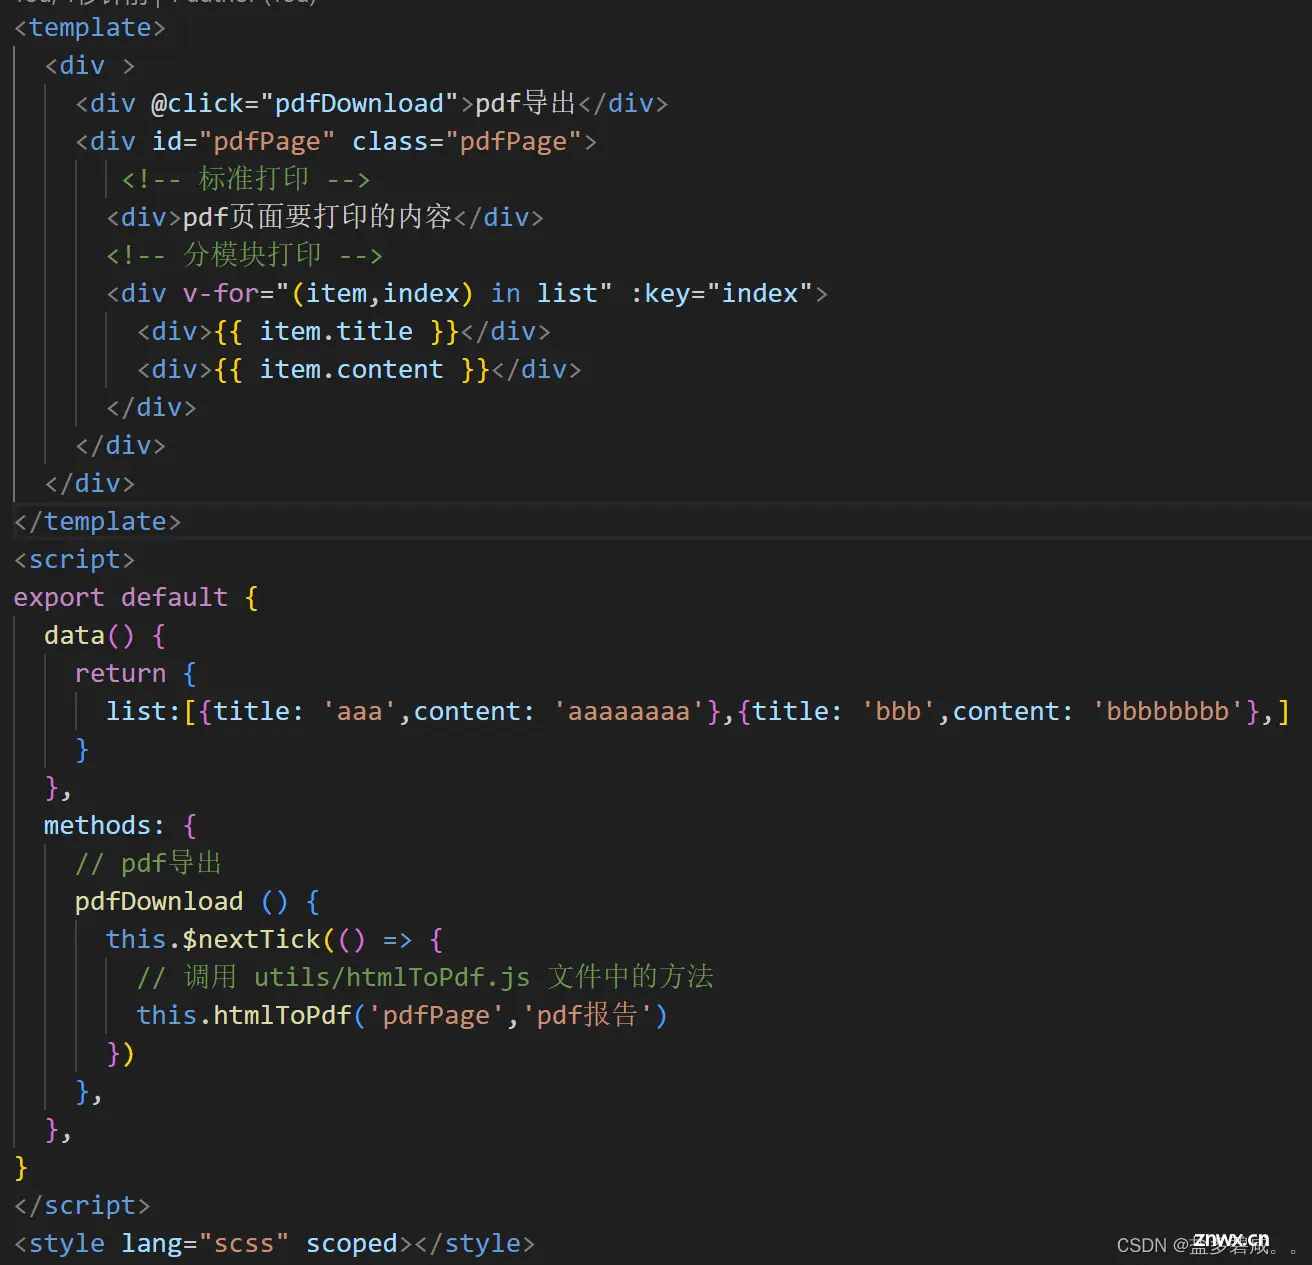The height and width of the screenshot is (1265, 1312).
Task: Click the item.content interpolation
Action: click(x=351, y=370)
